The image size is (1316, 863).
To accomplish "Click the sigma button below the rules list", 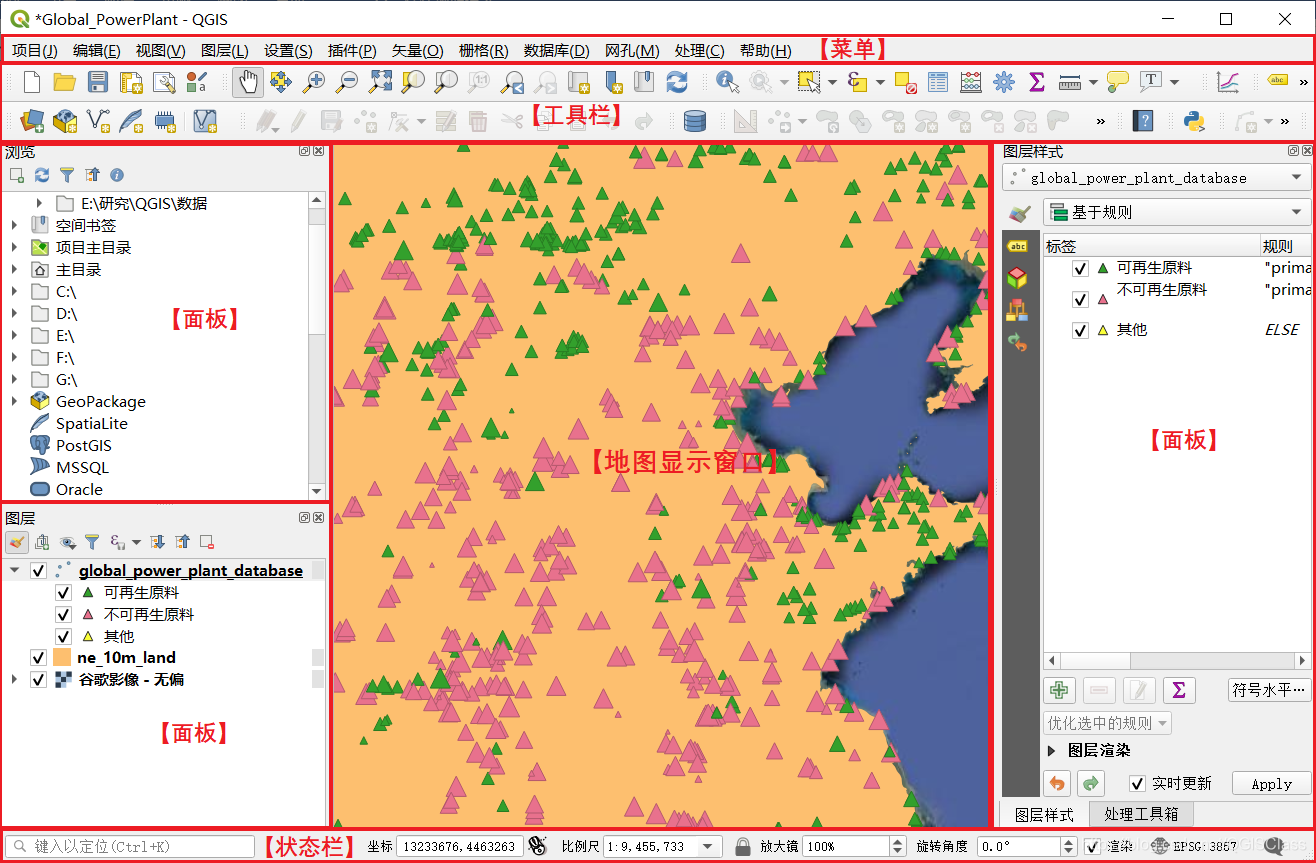I will pos(1179,690).
